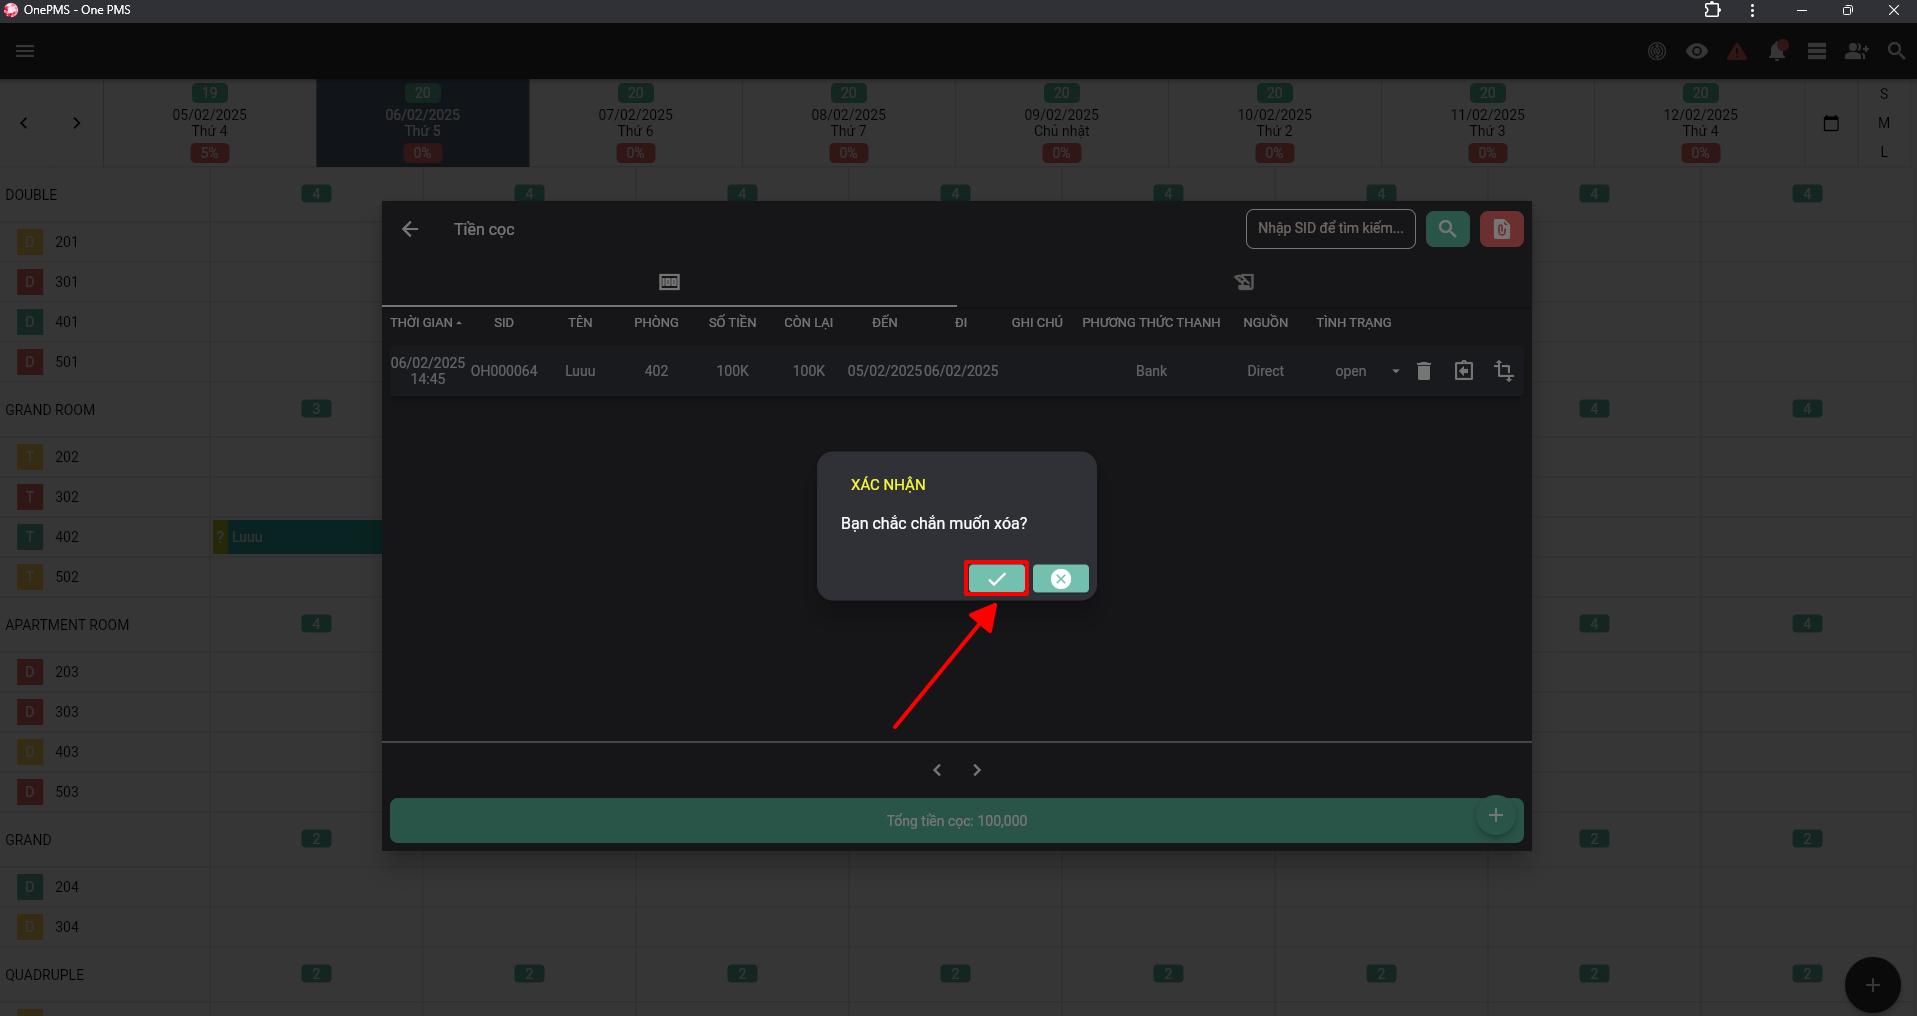Viewport: 1917px width, 1016px height.
Task: Click the floating add button on calendar
Action: (x=1872, y=985)
